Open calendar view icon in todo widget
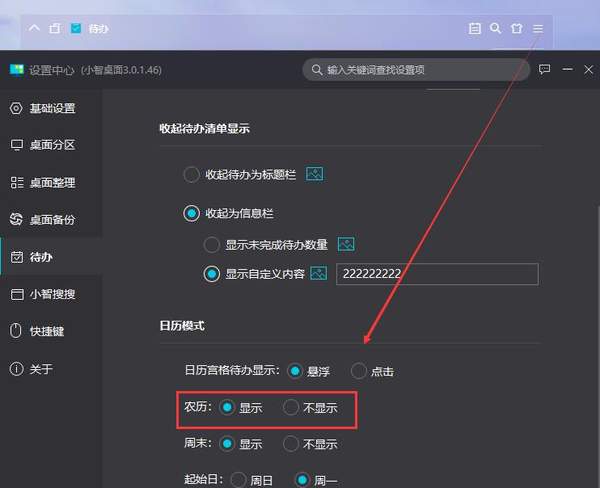600x488 pixels. [x=474, y=29]
